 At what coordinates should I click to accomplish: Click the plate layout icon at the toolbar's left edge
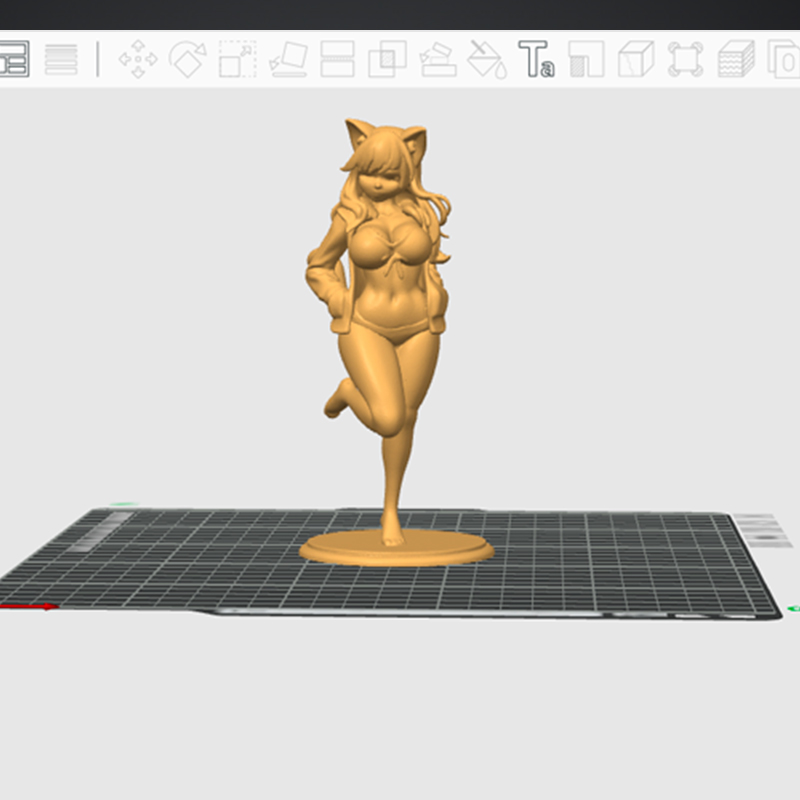point(14,59)
